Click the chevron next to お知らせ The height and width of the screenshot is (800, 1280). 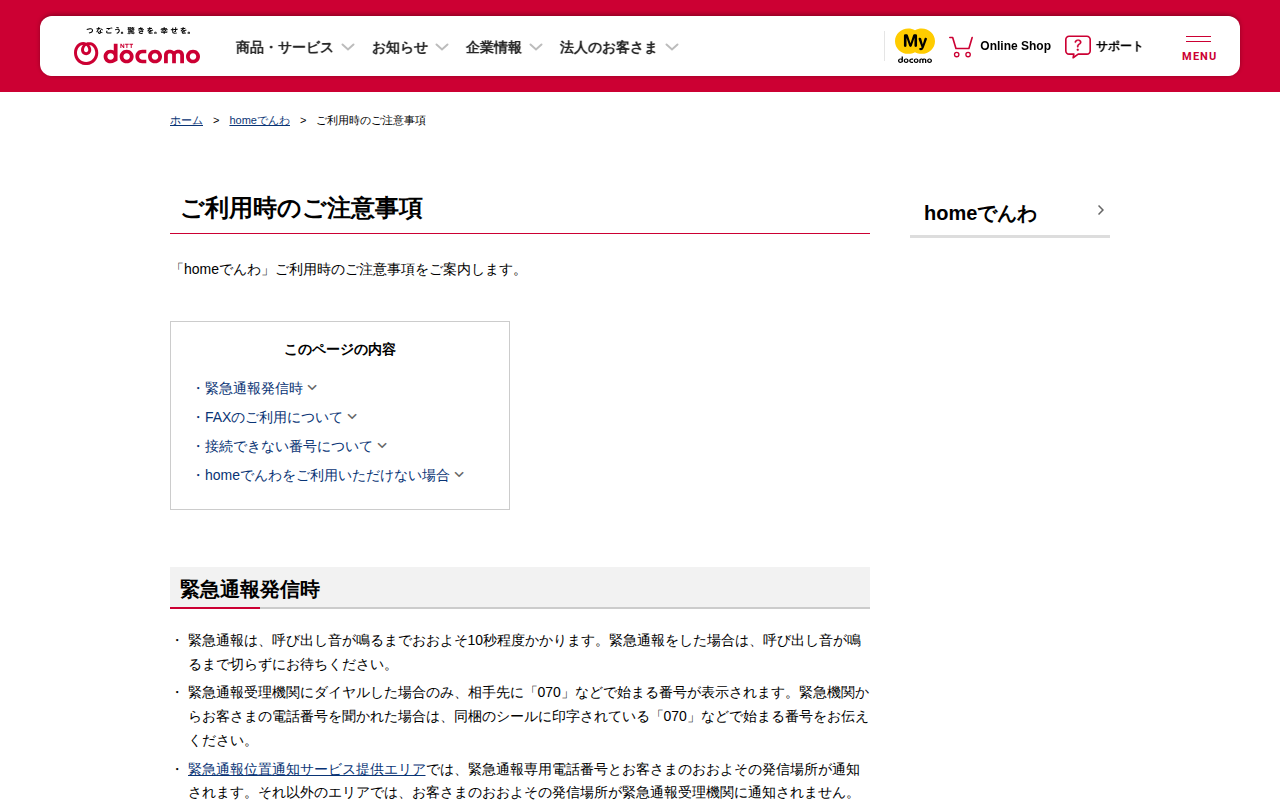(442, 47)
